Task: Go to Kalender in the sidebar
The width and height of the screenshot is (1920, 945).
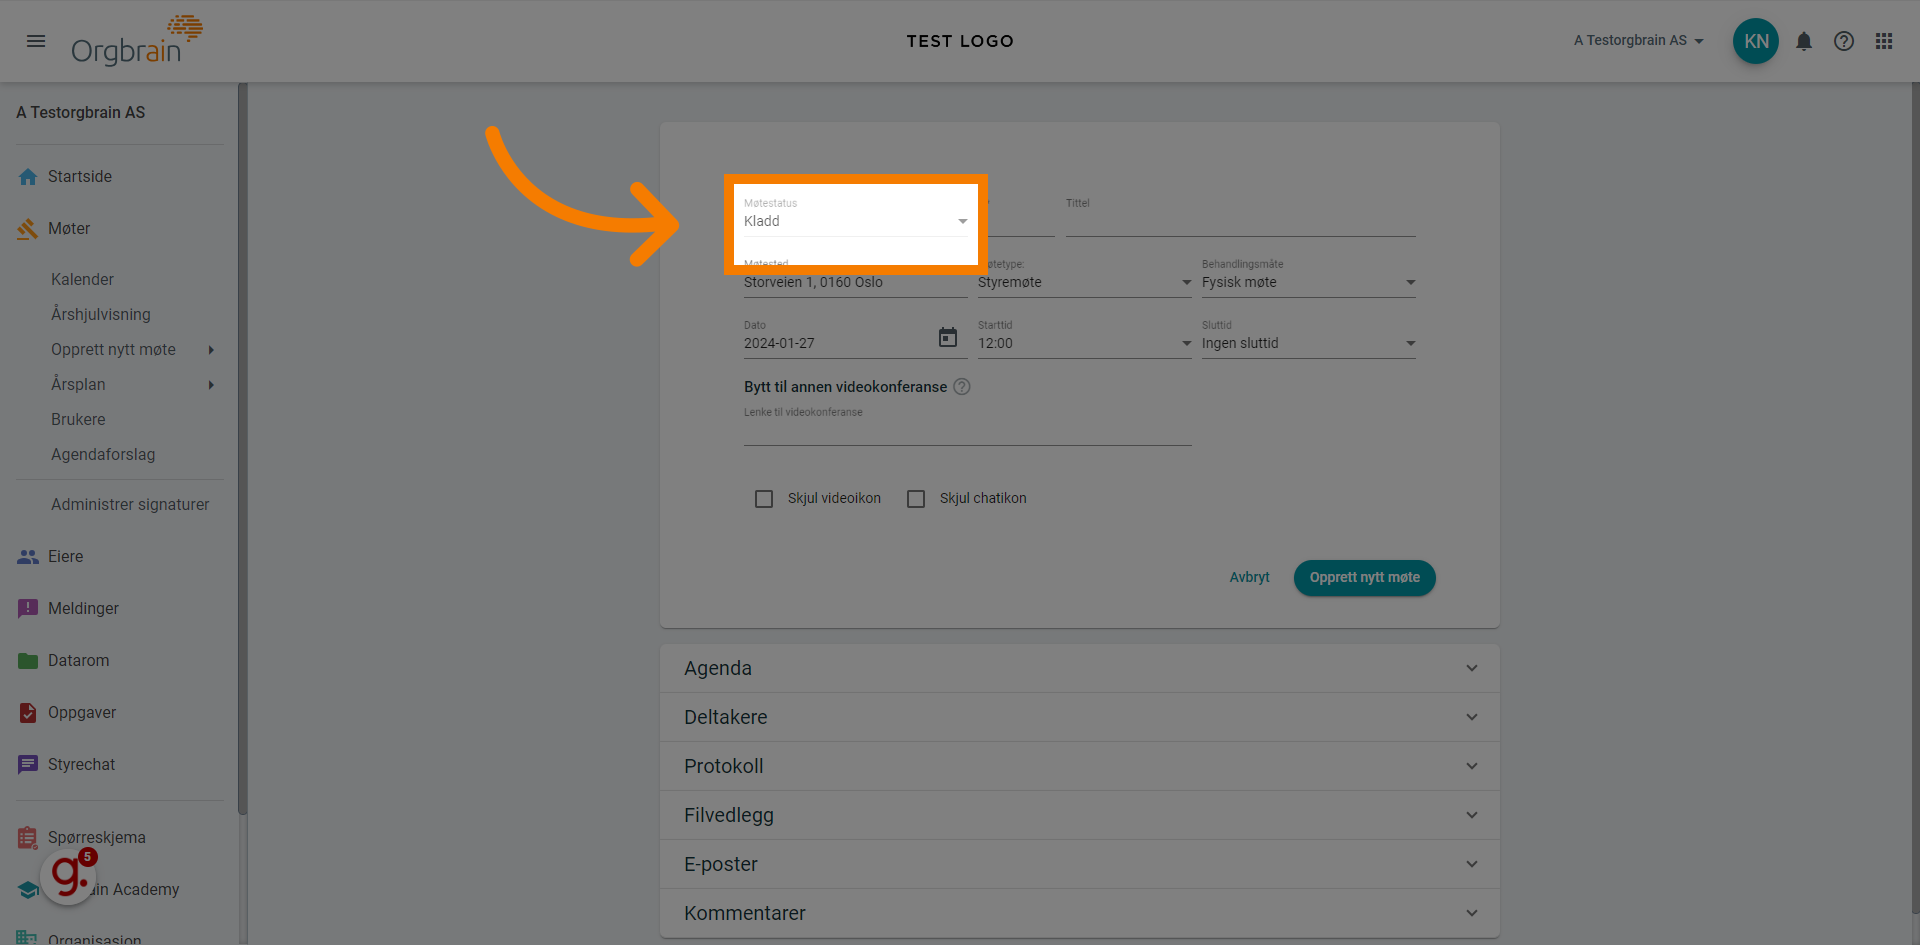Action: pos(82,280)
